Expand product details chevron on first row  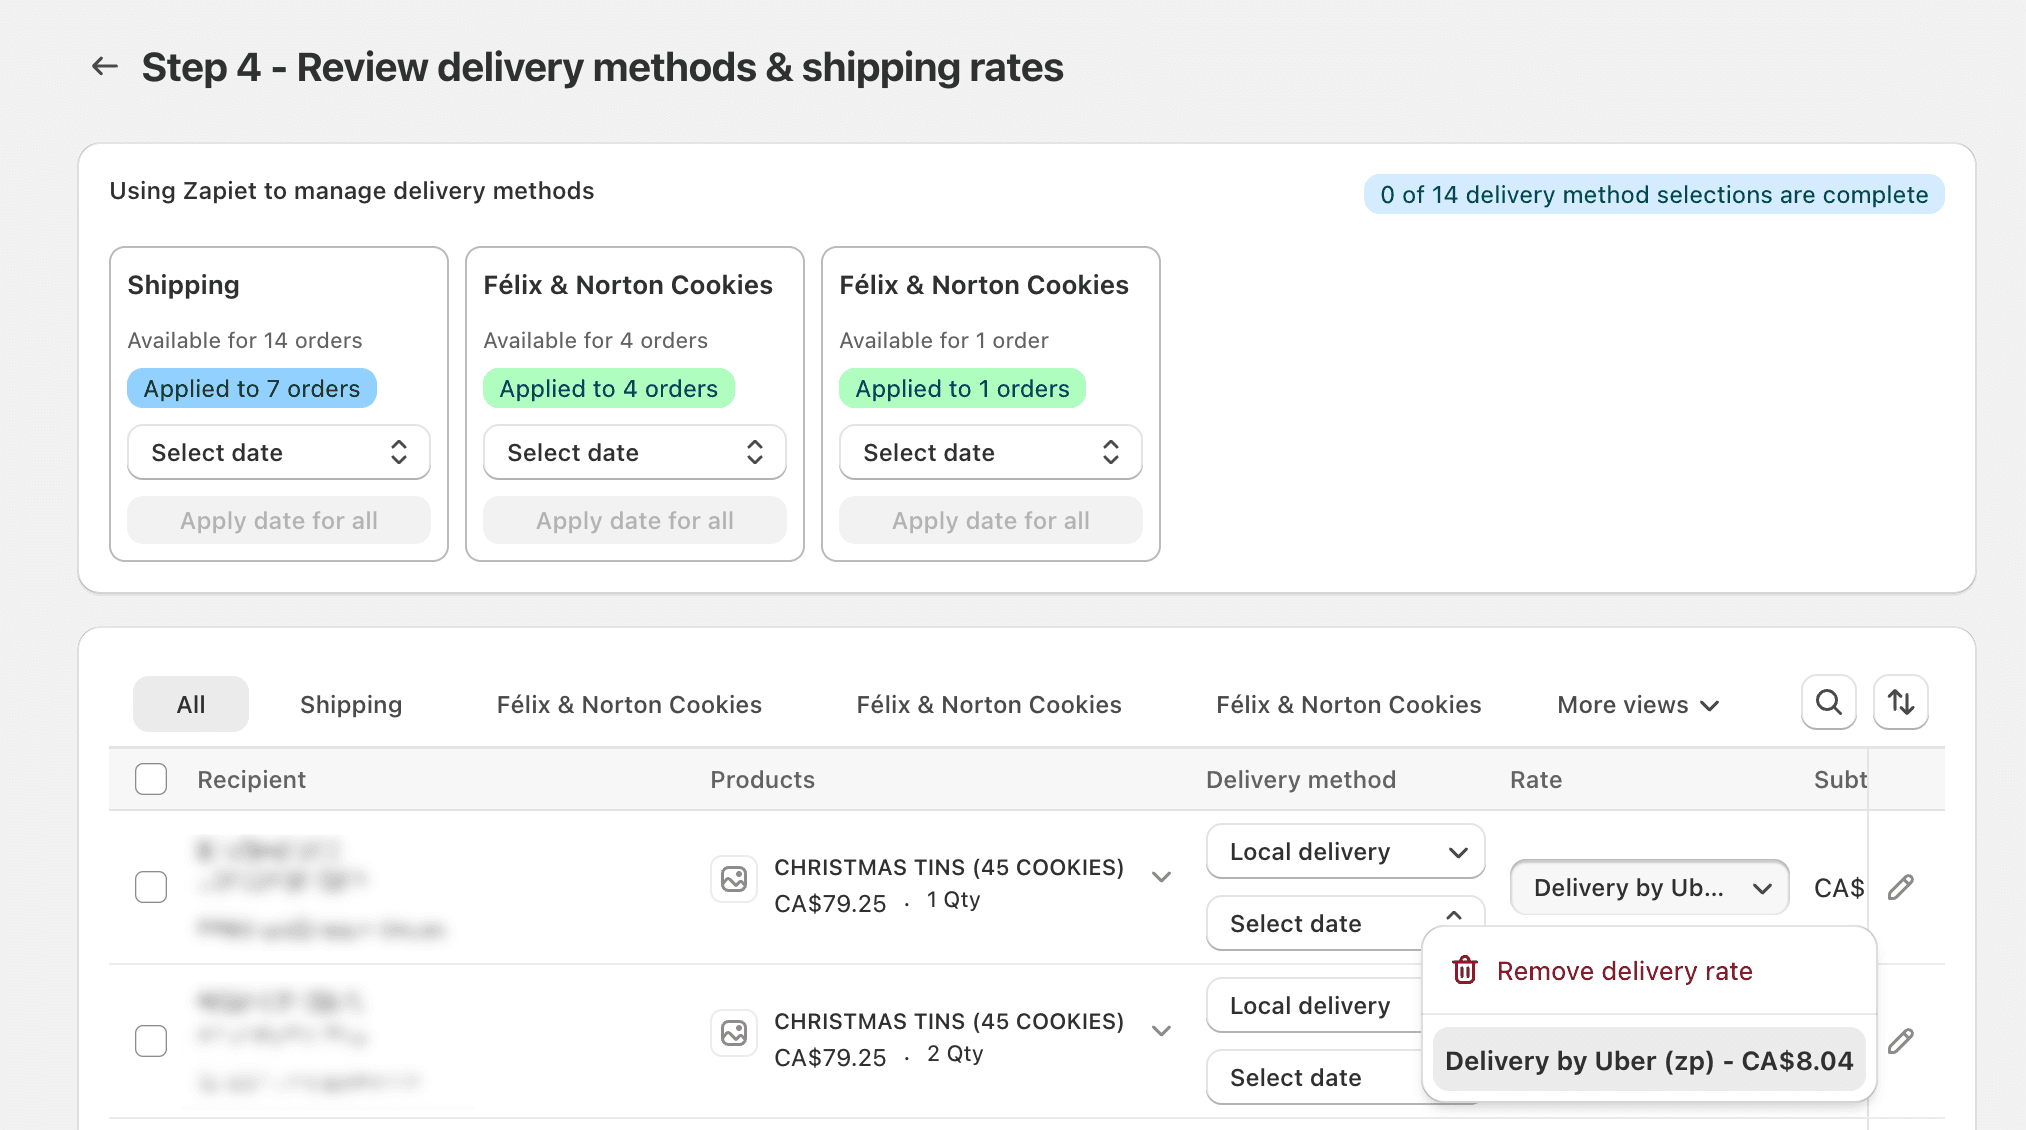[x=1161, y=877]
